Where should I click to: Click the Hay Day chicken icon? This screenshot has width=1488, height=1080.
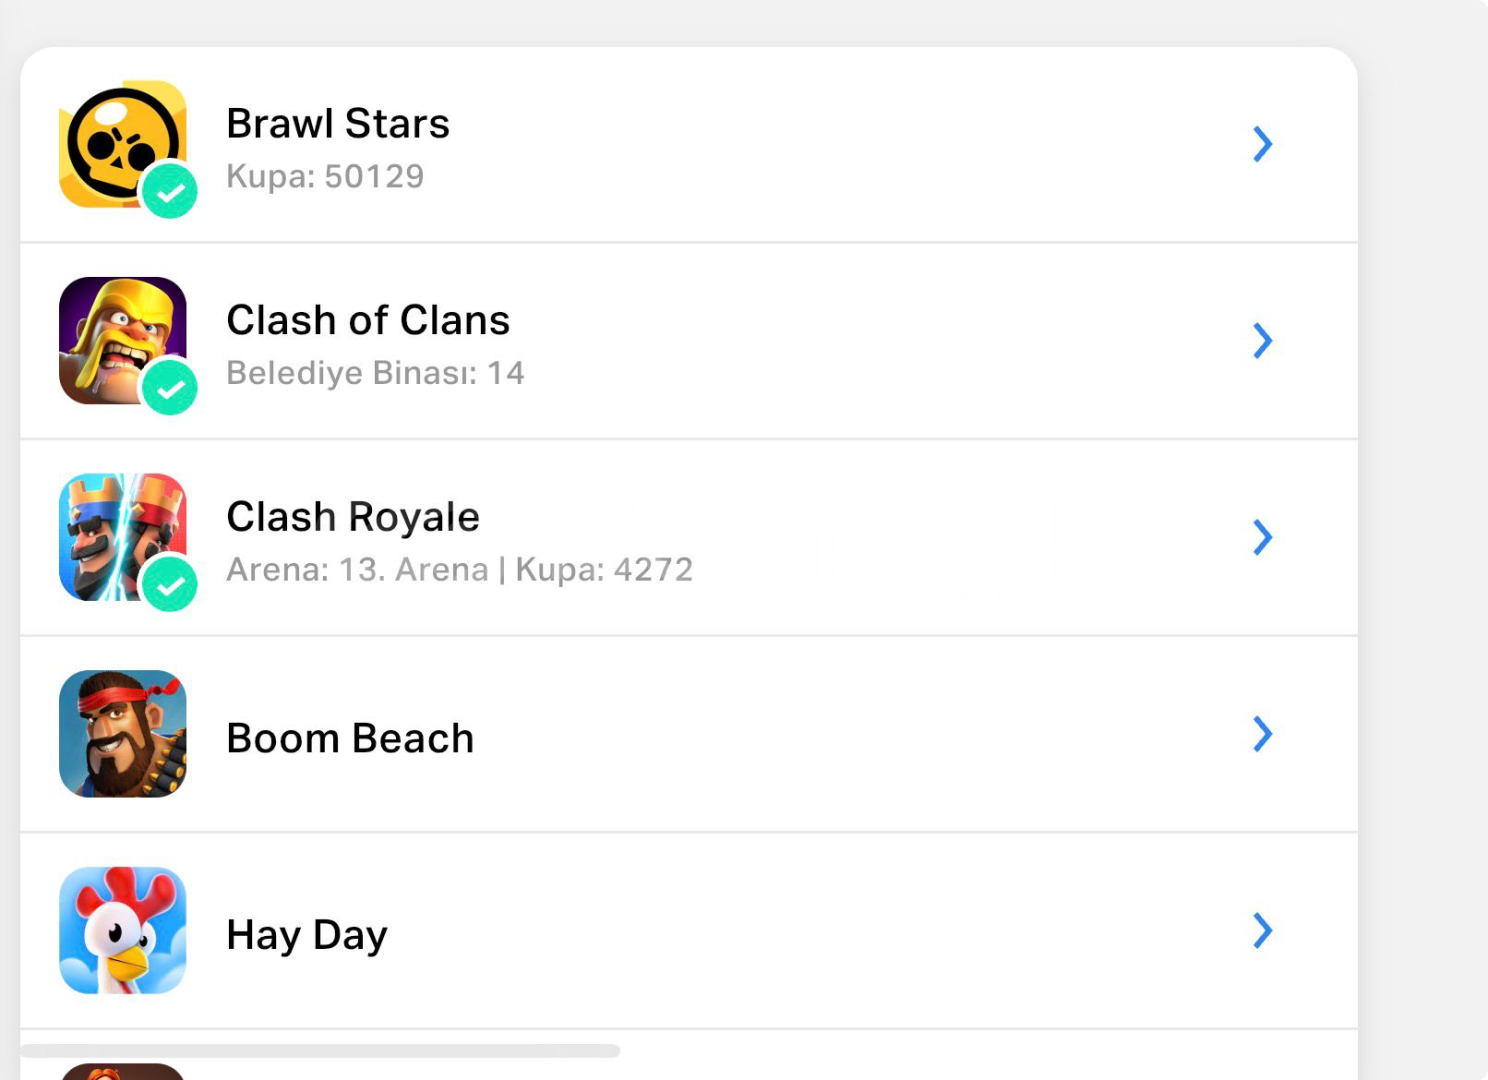point(123,930)
